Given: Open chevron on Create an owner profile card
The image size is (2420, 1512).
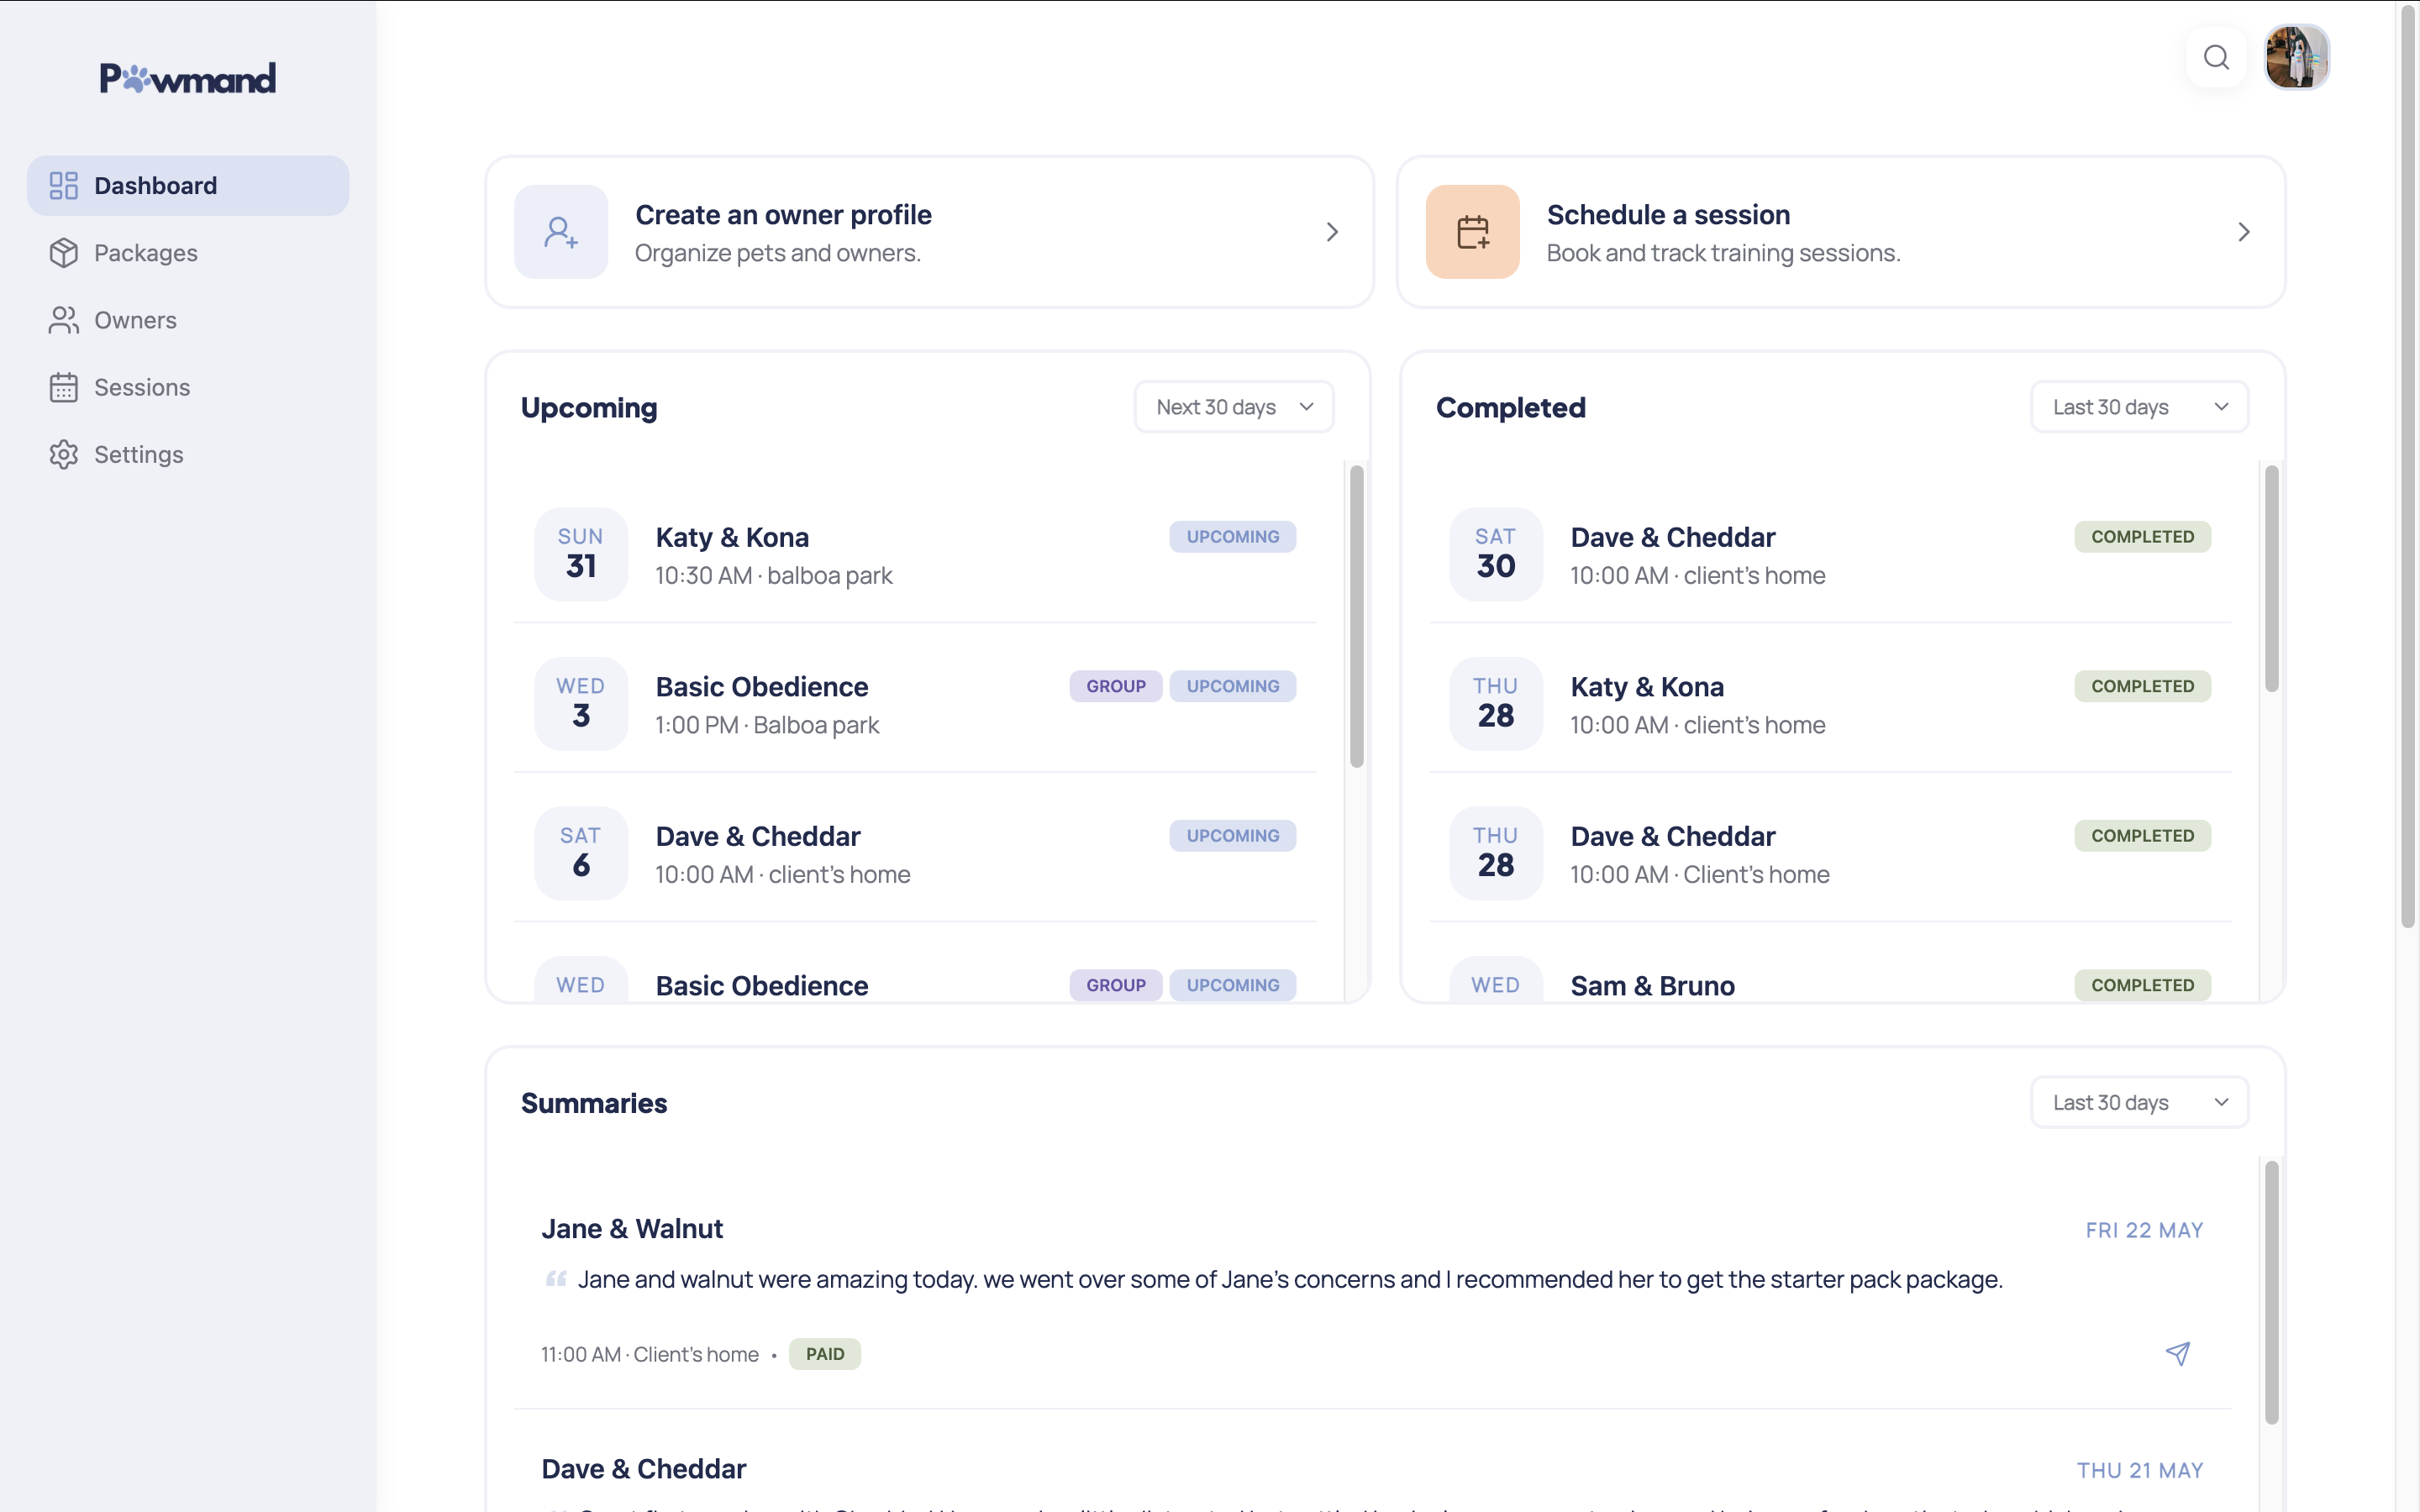Looking at the screenshot, I should coord(1332,232).
